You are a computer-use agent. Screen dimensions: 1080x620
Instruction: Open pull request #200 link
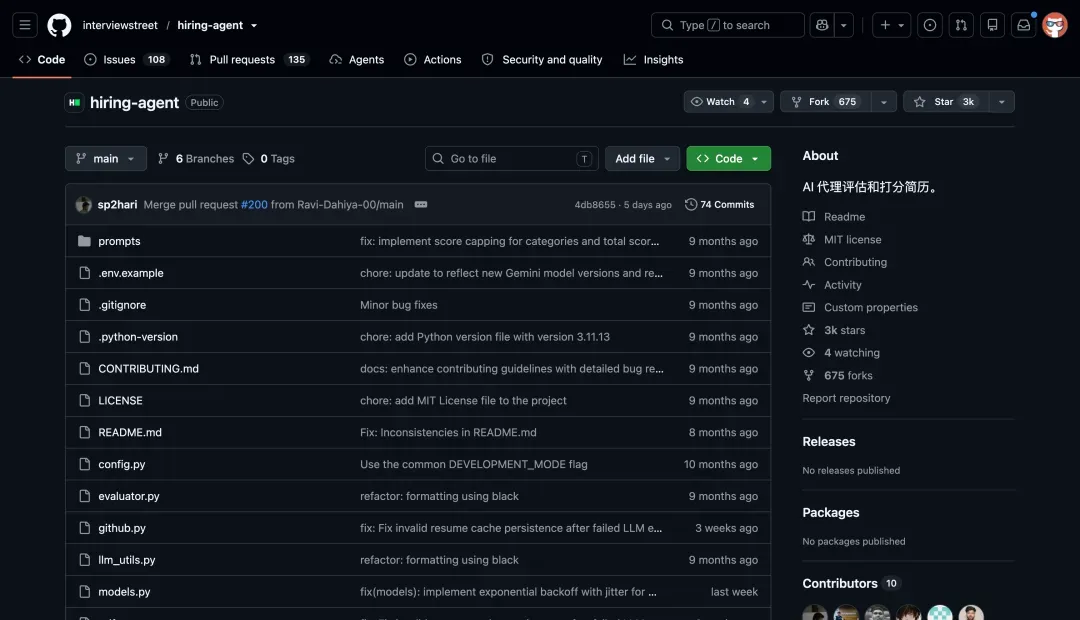254,205
